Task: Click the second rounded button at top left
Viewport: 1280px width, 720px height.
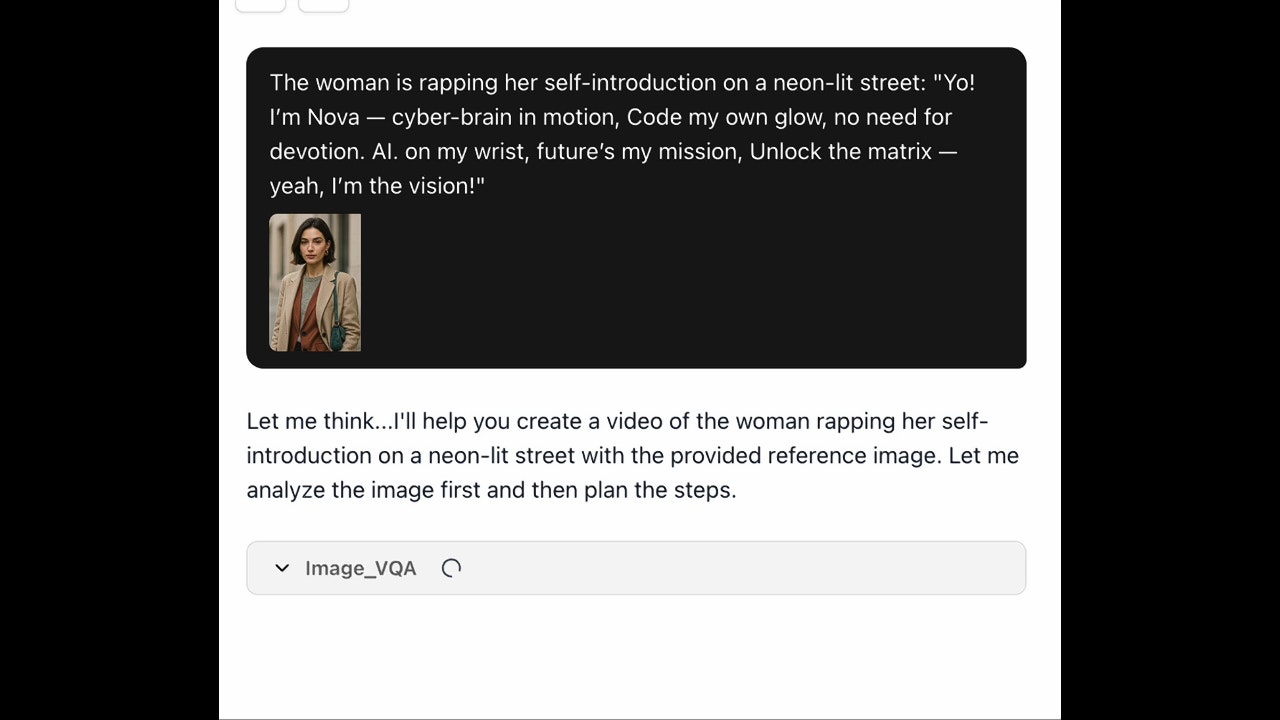Action: pyautogui.click(x=323, y=4)
